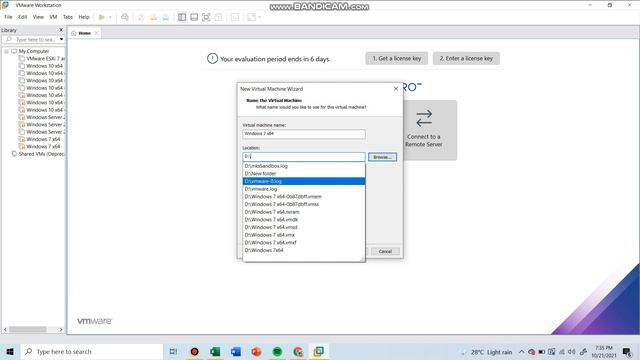Screen dimensions: 640x360
Task: Open Spotify from the taskbar
Action: click(x=277, y=351)
